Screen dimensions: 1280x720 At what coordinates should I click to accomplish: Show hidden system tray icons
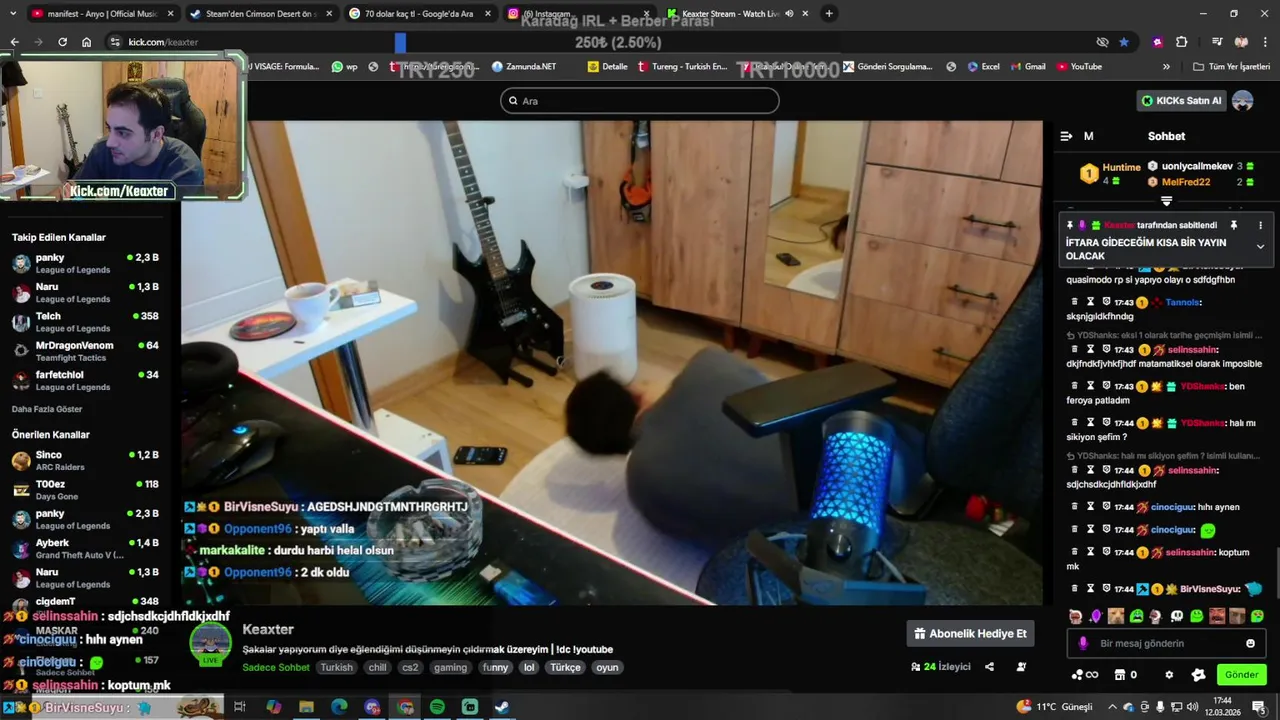pyautogui.click(x=1111, y=707)
